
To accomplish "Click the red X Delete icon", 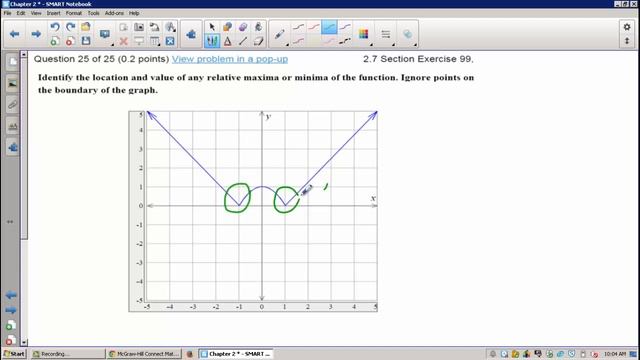I will tap(124, 41).
